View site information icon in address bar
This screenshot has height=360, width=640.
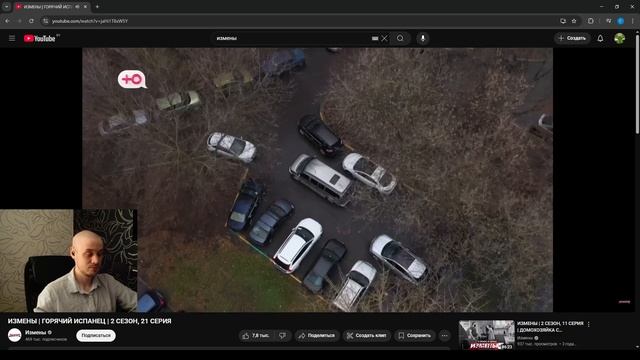[x=46, y=21]
